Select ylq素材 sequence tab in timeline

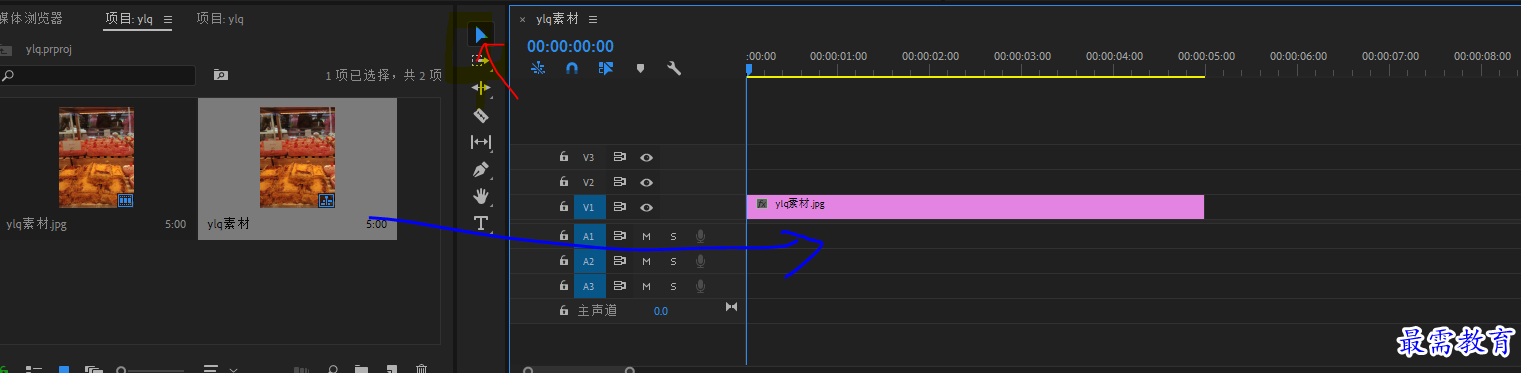(x=558, y=19)
